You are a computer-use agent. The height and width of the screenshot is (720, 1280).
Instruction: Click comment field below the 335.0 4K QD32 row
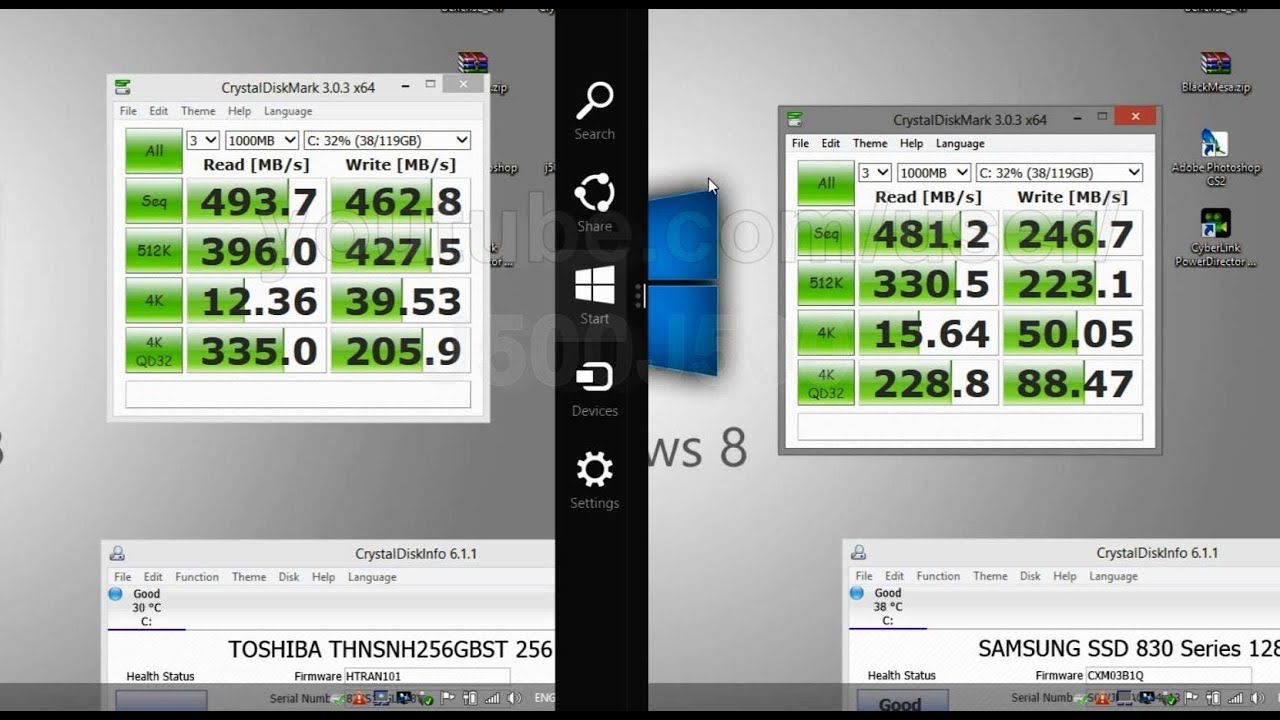pyautogui.click(x=298, y=394)
